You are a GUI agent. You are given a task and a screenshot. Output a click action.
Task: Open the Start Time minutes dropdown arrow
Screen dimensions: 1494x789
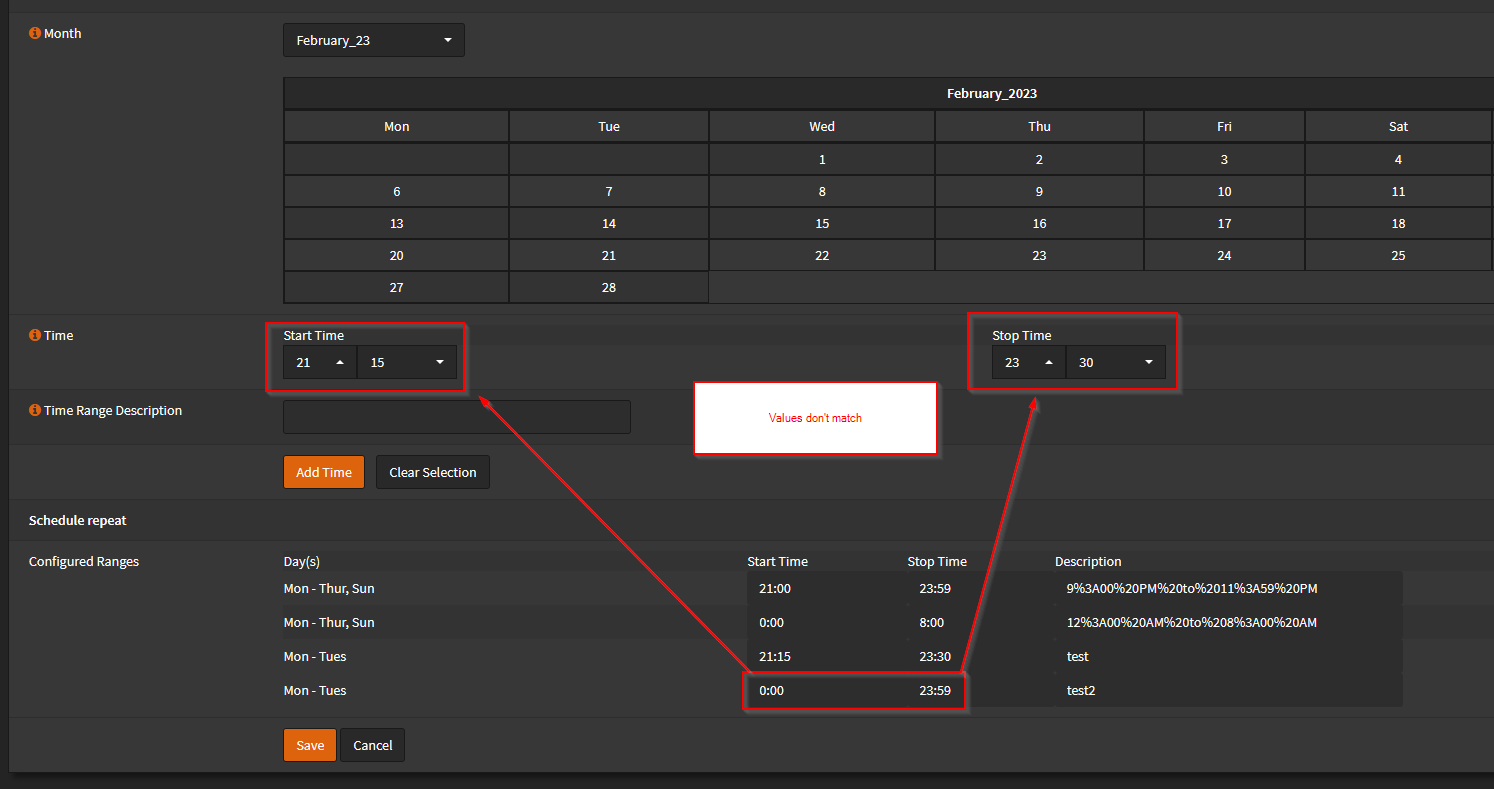click(x=439, y=362)
